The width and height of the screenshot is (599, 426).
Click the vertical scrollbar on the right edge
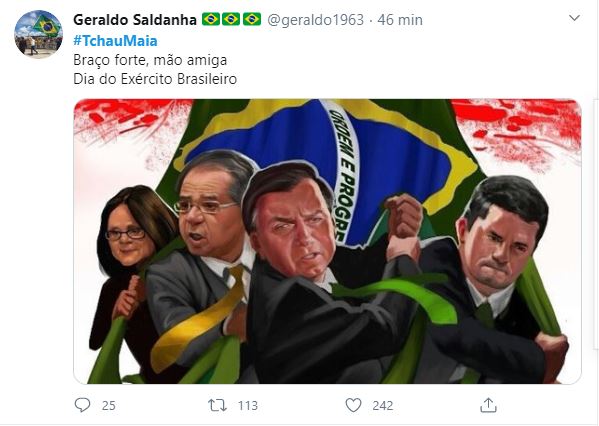point(596,229)
